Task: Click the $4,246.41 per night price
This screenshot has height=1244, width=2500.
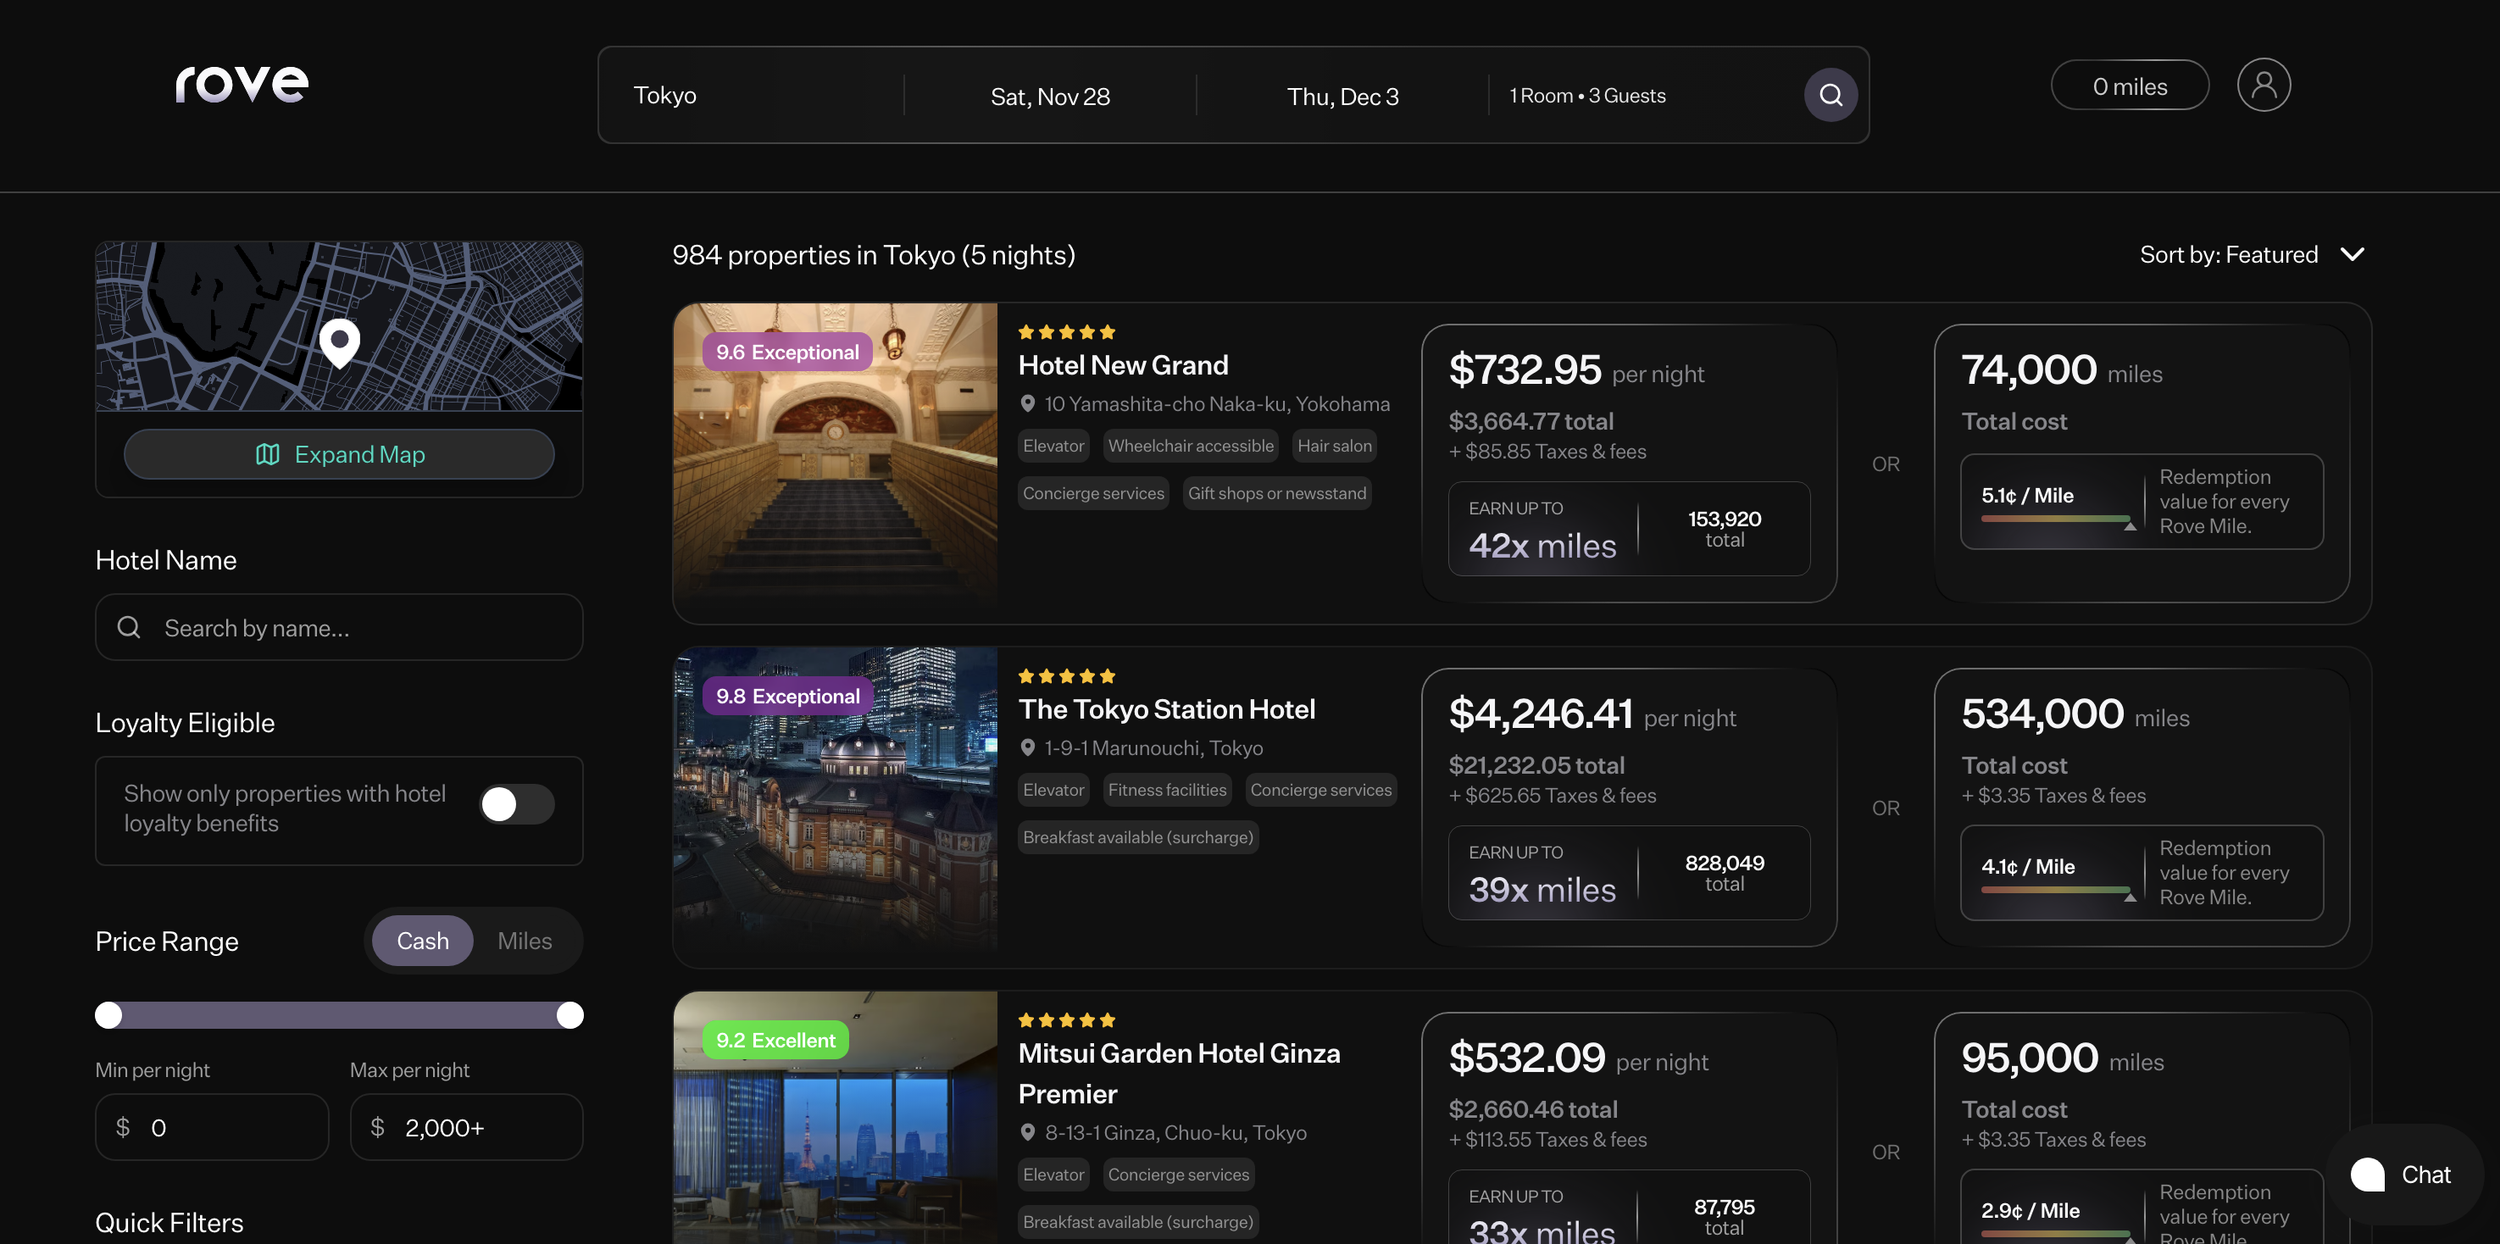Action: [1592, 714]
